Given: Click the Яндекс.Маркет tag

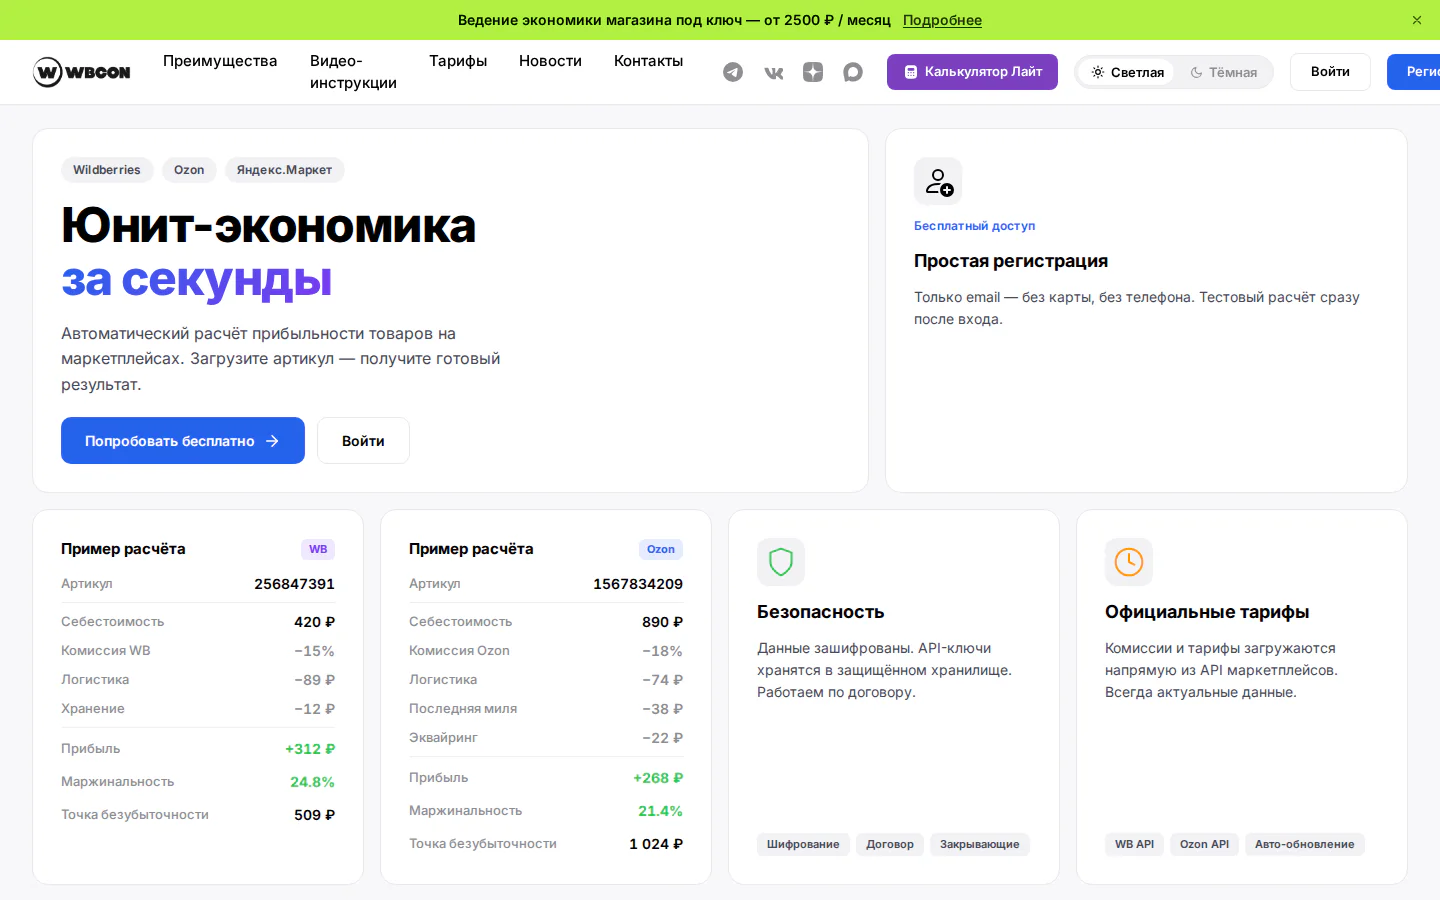Looking at the screenshot, I should pyautogui.click(x=284, y=170).
